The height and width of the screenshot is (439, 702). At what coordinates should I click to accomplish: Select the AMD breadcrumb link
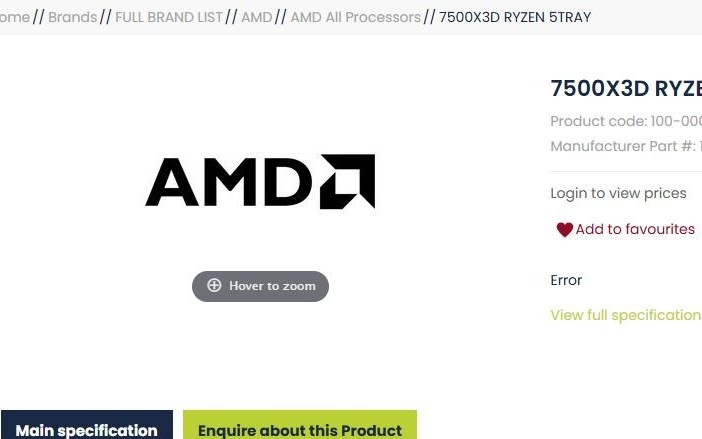point(256,17)
